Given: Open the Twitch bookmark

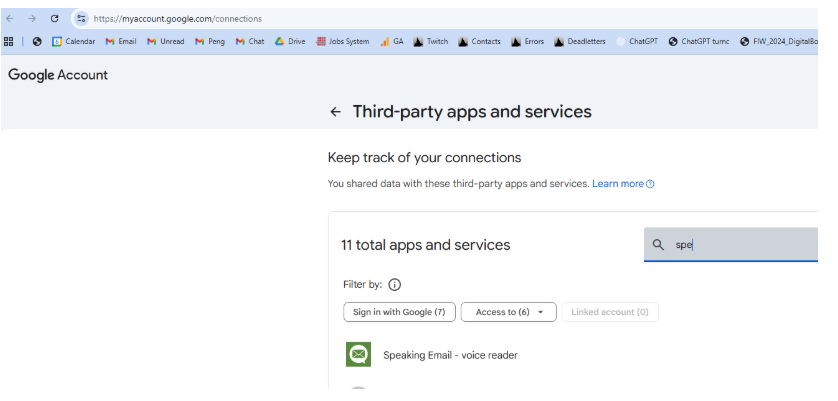Looking at the screenshot, I should [x=430, y=42].
